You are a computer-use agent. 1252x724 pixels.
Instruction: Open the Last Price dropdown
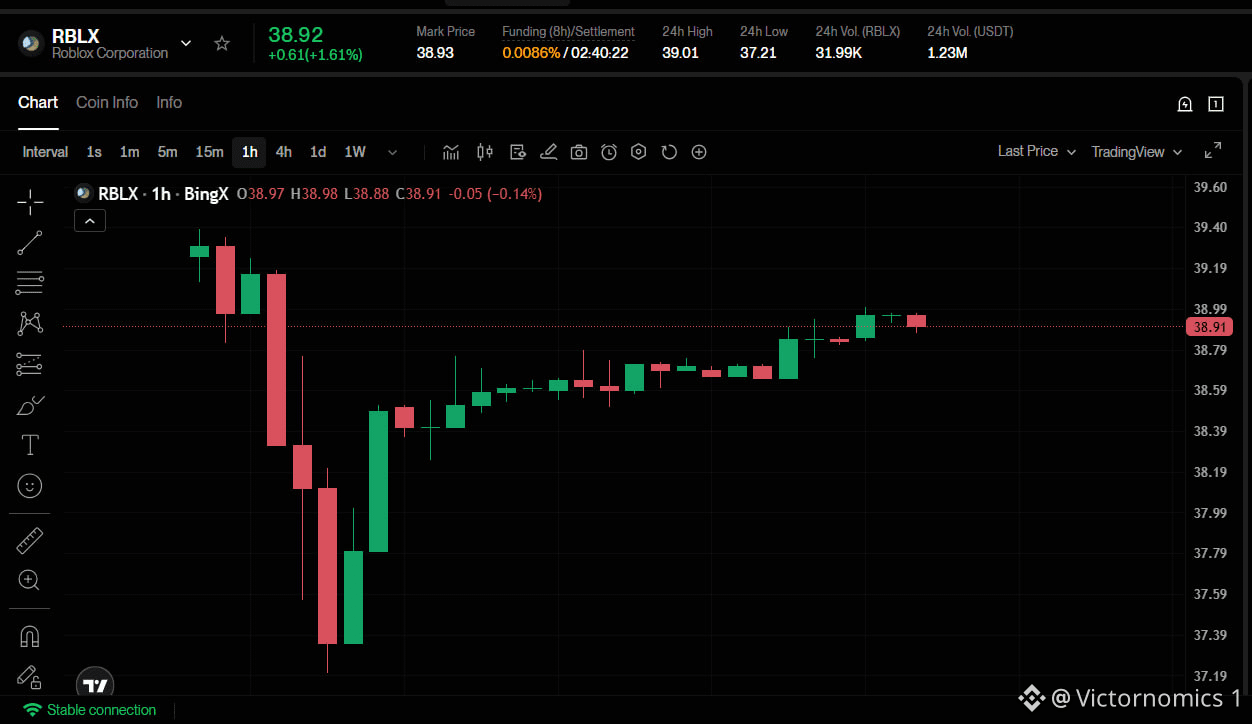tap(1037, 151)
